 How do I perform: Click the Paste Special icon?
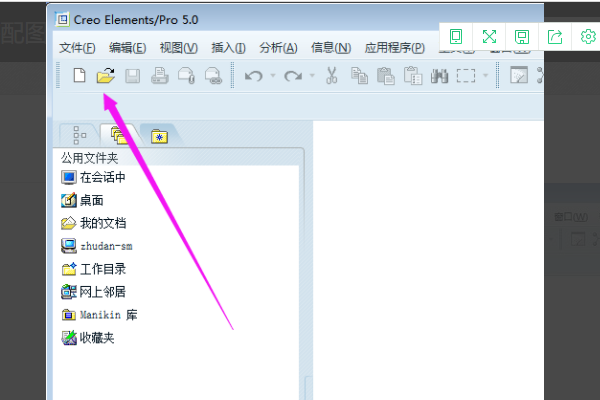tap(412, 75)
